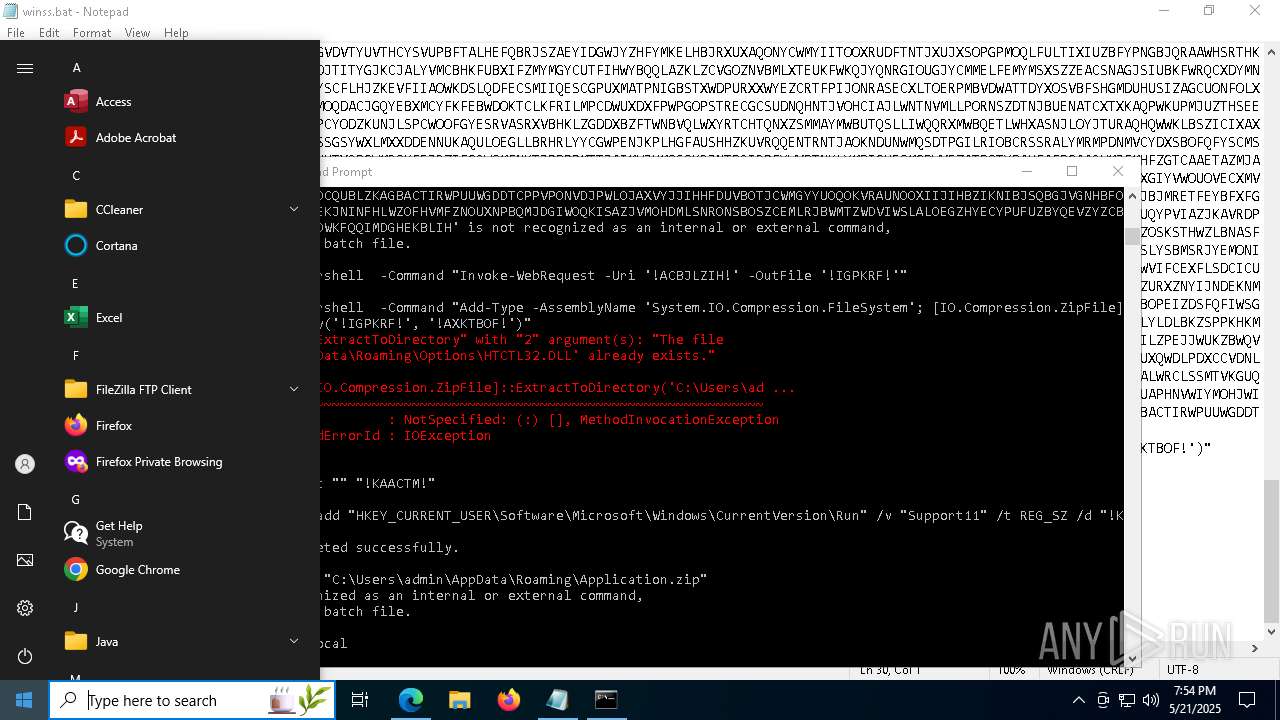Open Excel from the app list
This screenshot has width=1280, height=720.
click(x=180, y=317)
